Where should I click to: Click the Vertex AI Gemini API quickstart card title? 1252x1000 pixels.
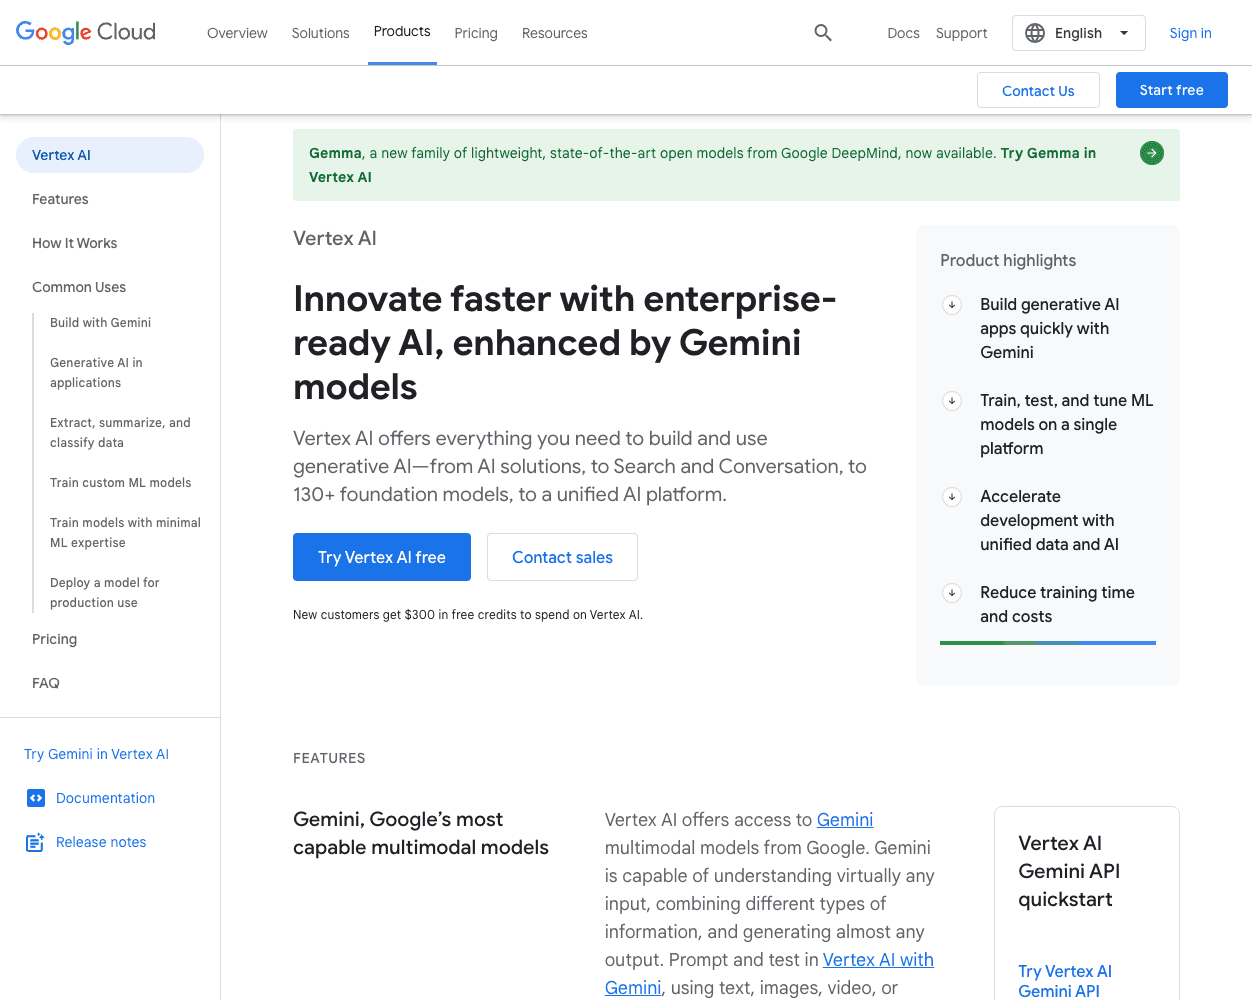point(1069,871)
